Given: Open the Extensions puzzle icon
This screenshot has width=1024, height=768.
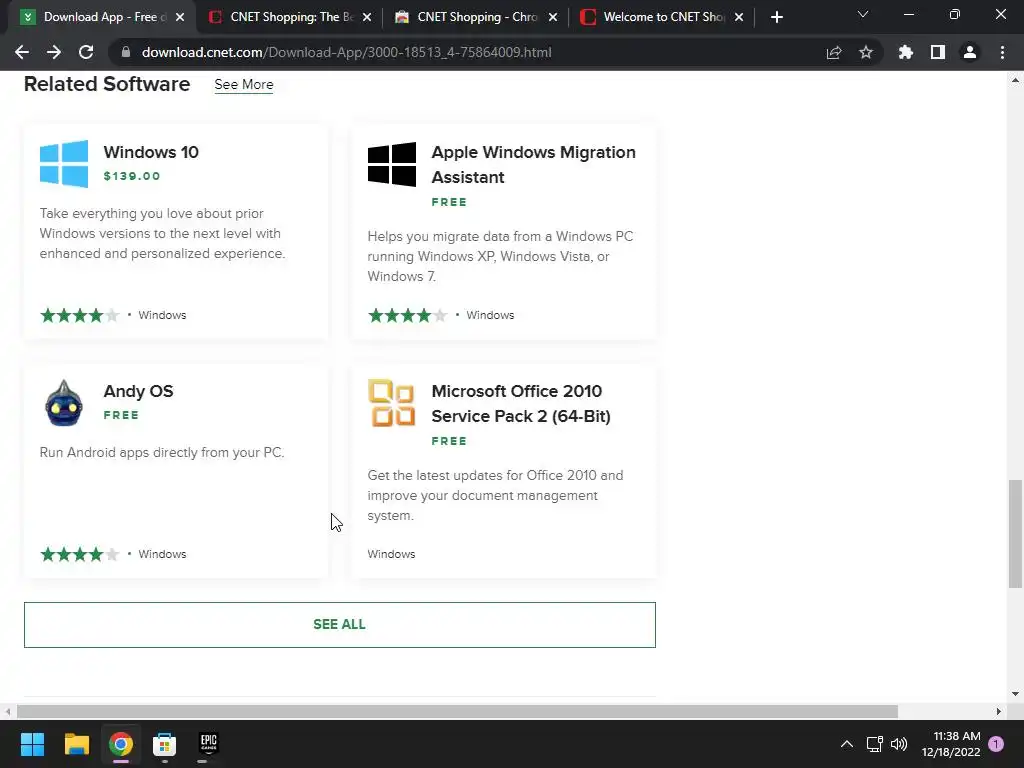Looking at the screenshot, I should tap(906, 52).
